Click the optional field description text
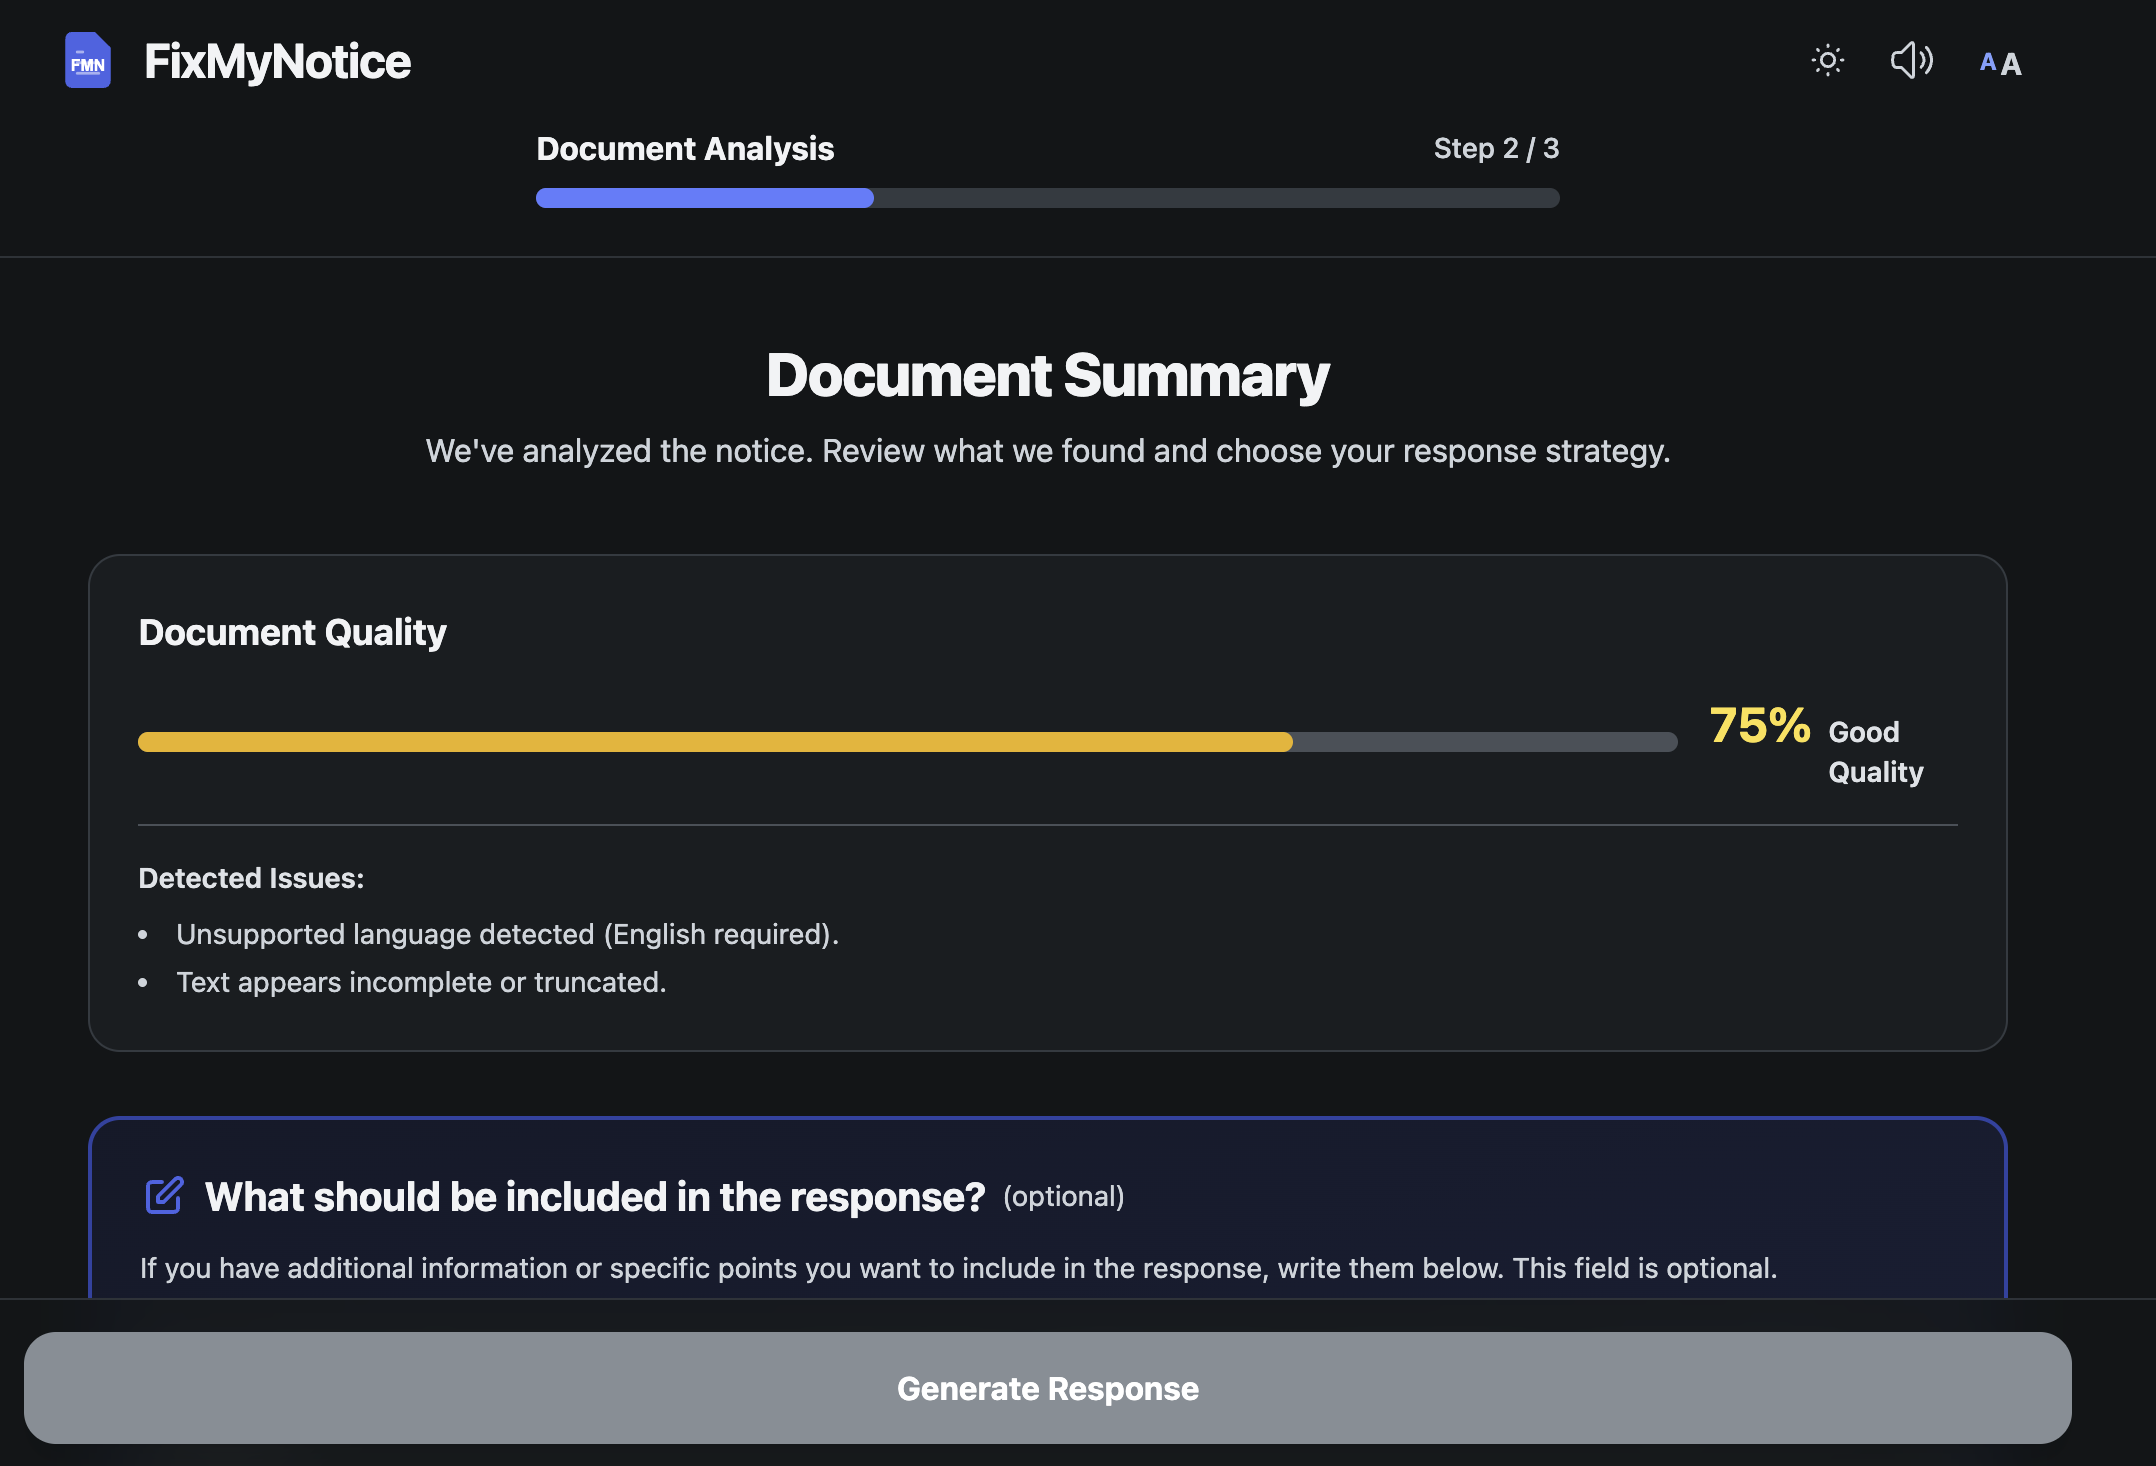 click(x=957, y=1268)
